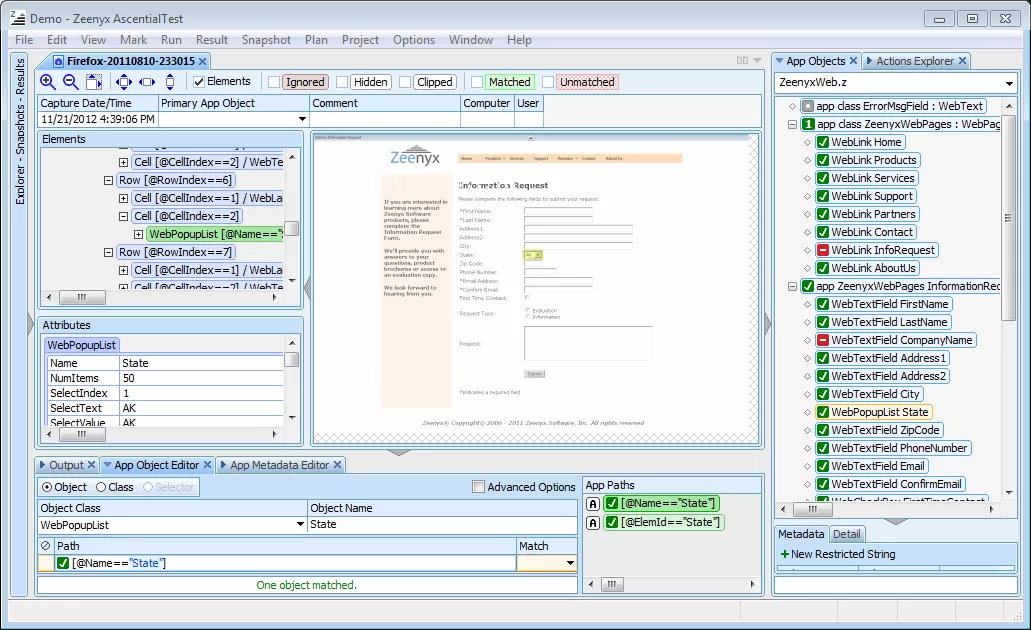Close the Output tab
1031x630 pixels.
(x=91, y=465)
